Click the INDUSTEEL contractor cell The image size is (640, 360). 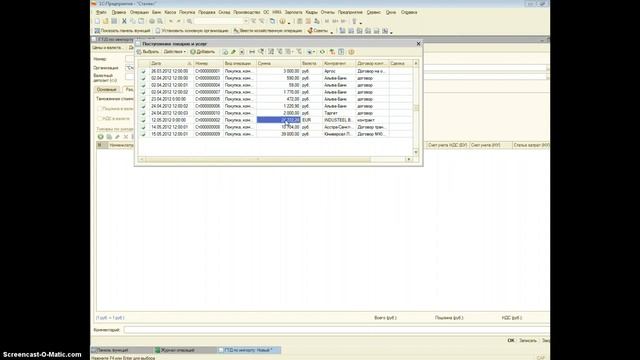339,120
